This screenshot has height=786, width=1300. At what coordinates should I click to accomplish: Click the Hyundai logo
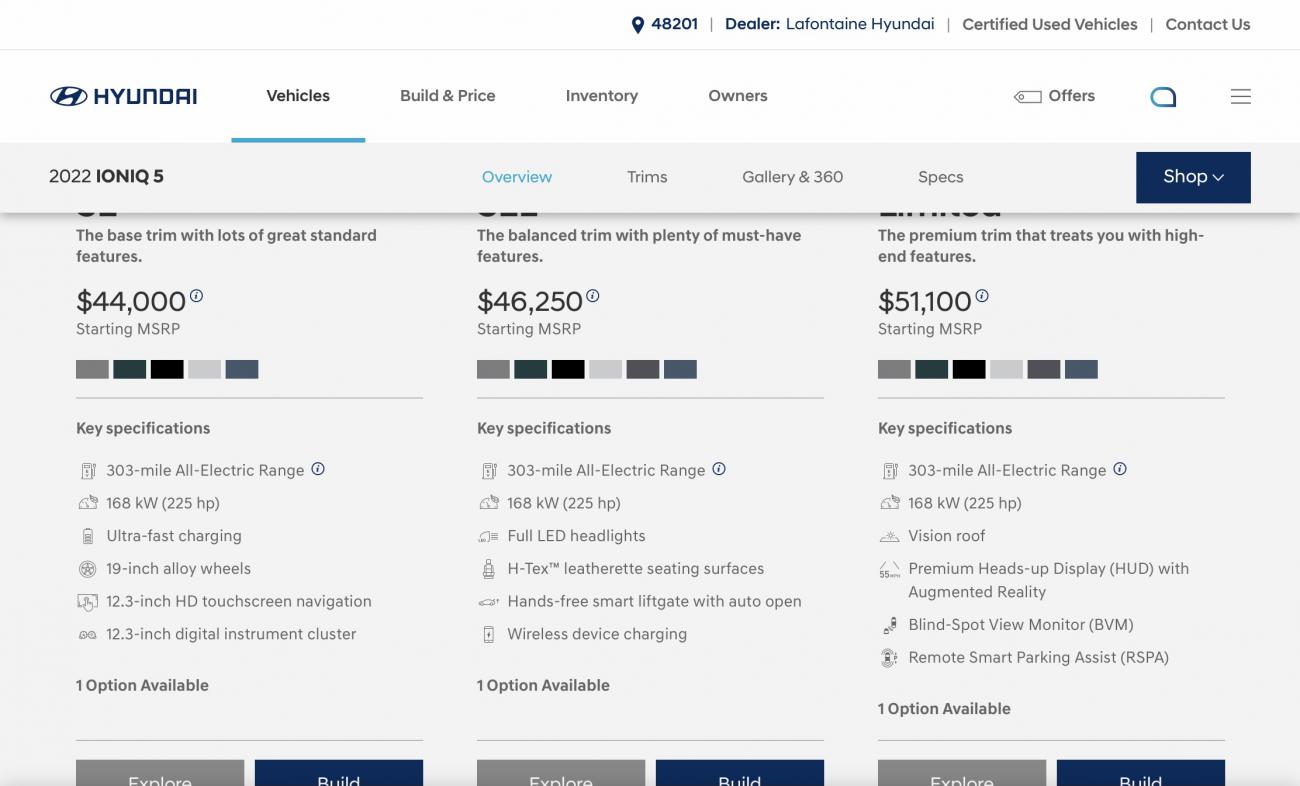click(x=123, y=96)
